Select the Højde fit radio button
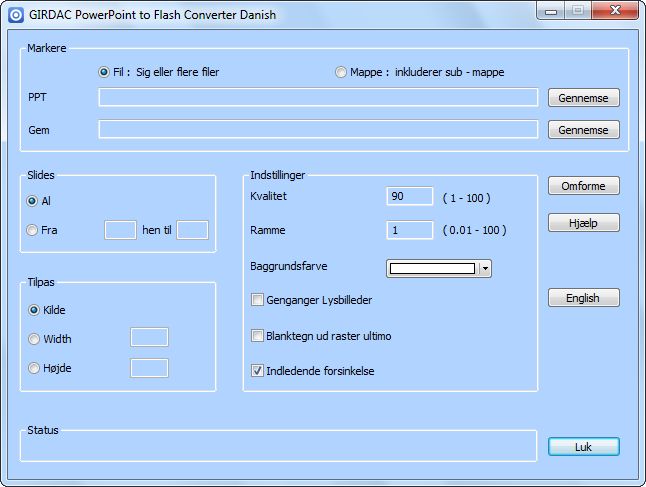Viewport: 646px width, 487px height. pos(34,368)
